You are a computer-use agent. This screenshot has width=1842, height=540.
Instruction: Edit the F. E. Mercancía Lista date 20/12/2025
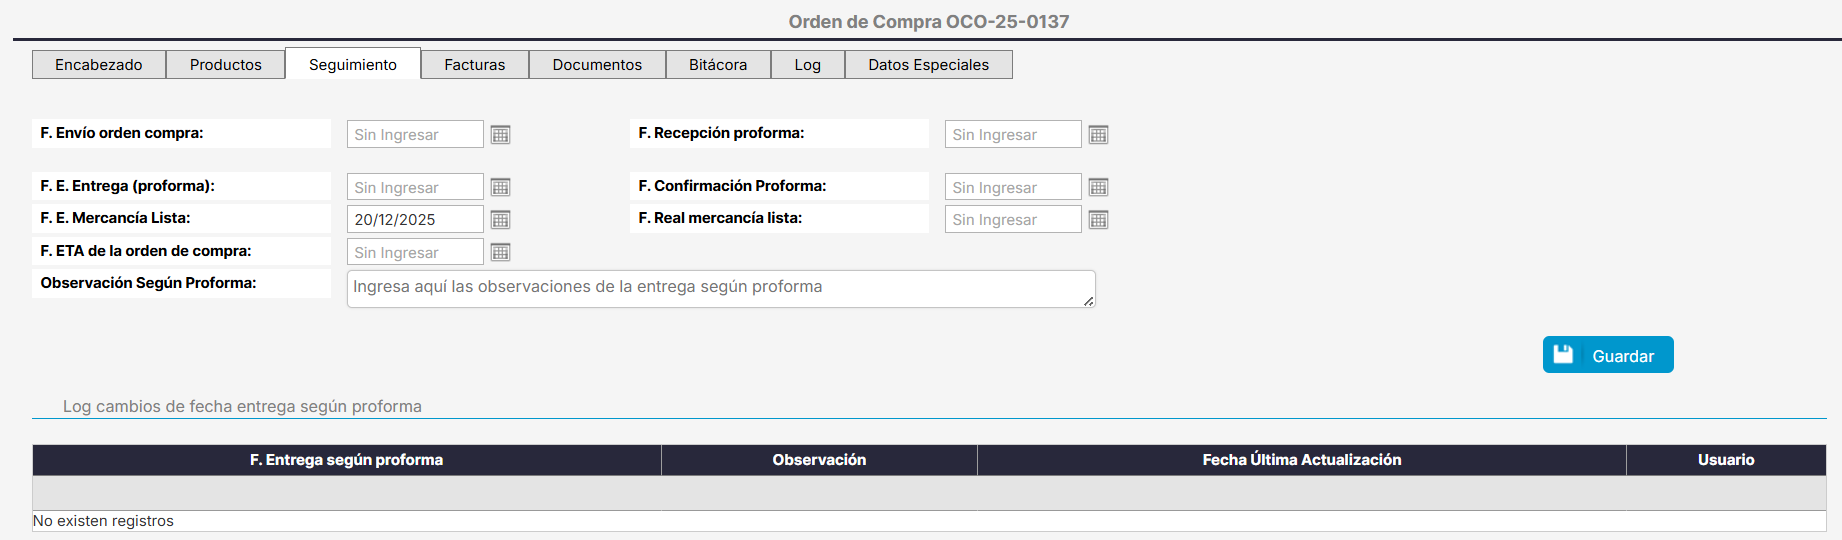(x=415, y=220)
